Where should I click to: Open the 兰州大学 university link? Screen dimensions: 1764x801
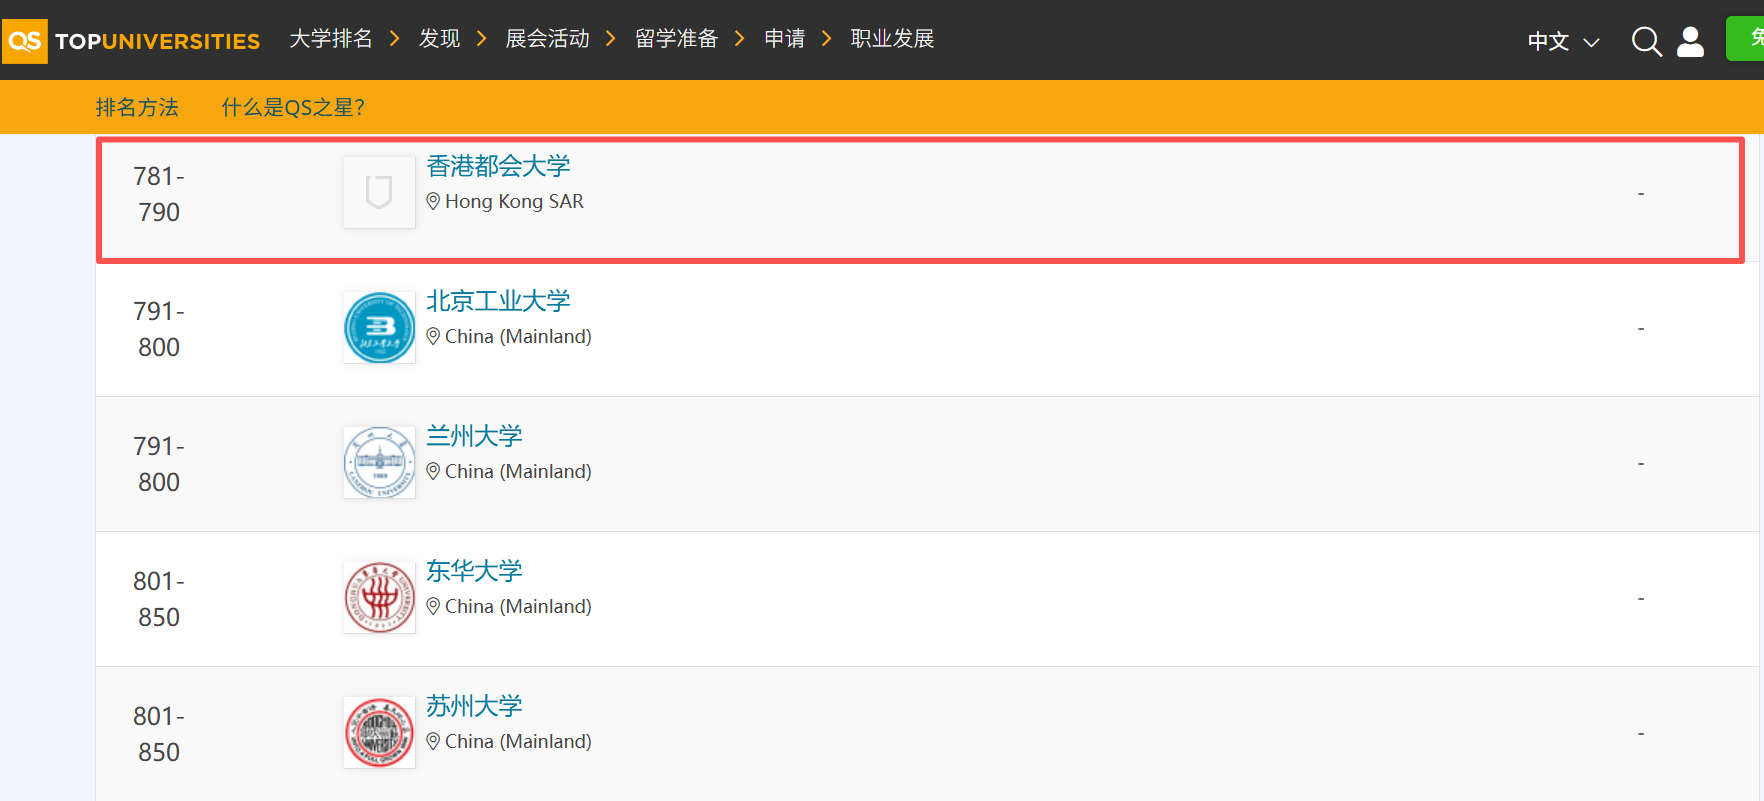click(474, 436)
